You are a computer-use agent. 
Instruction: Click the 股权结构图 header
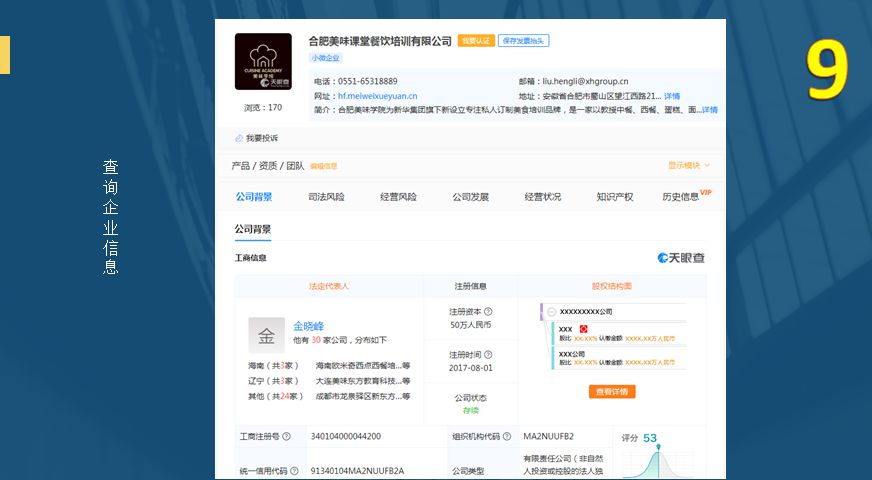[612, 286]
